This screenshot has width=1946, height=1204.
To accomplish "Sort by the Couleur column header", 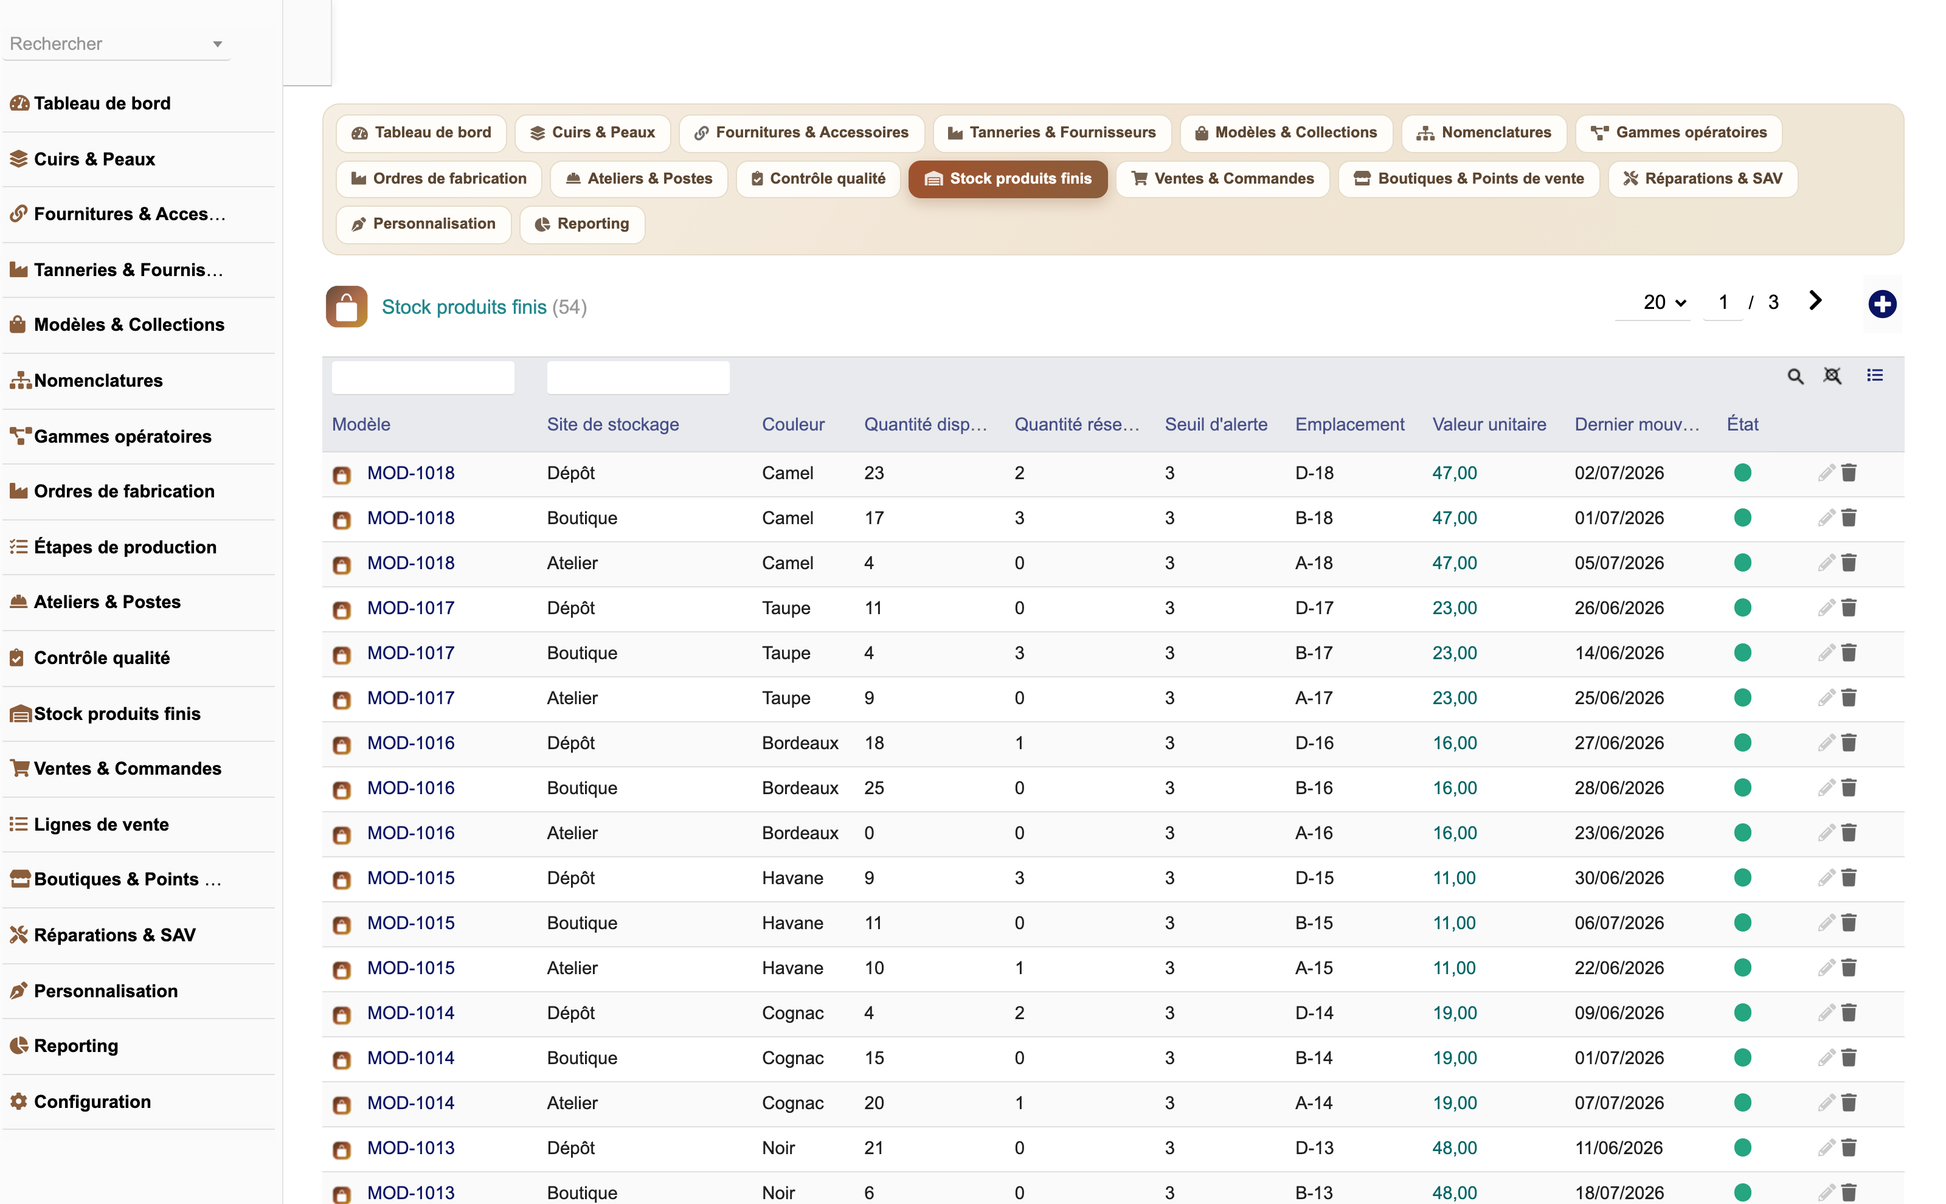I will point(793,424).
